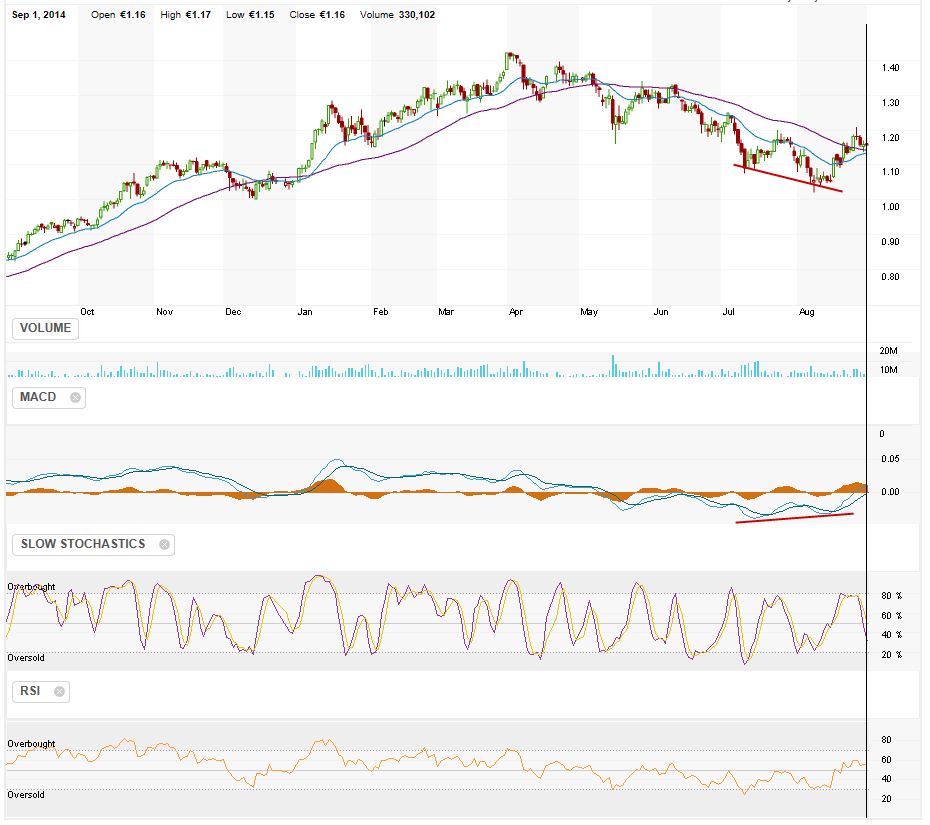930x825 pixels.
Task: Click the Volume 330,102 readout
Action: [397, 15]
